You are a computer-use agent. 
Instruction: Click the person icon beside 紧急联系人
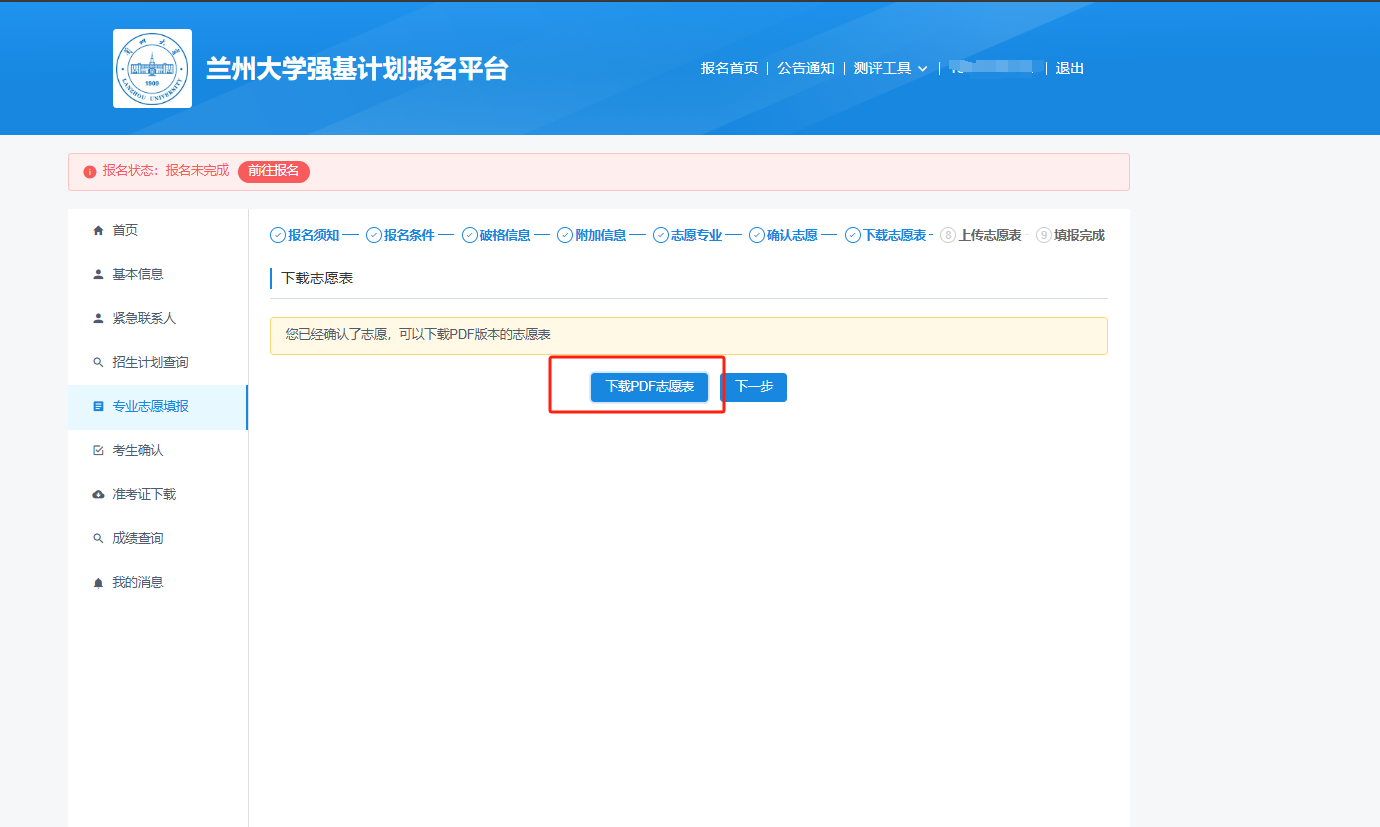click(98, 319)
